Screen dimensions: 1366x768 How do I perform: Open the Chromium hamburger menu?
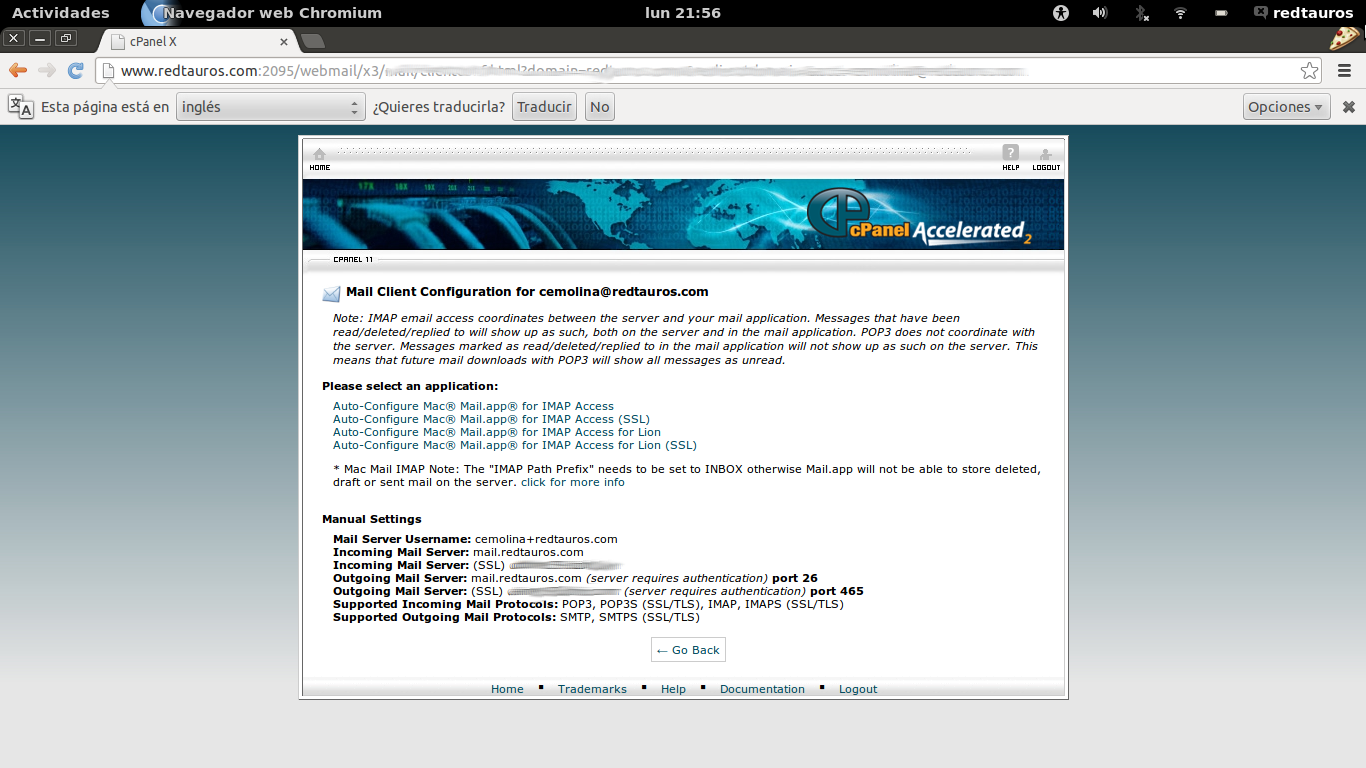coord(1344,71)
